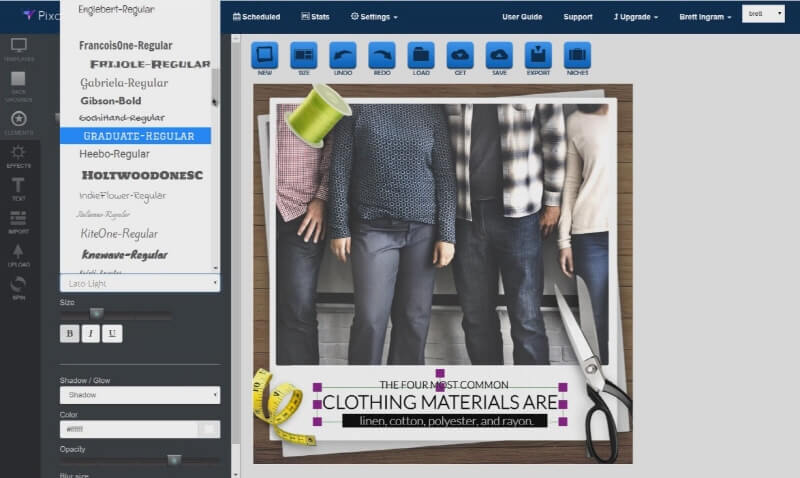Open the Brett Ingram account menu
Image resolution: width=800 pixels, height=478 pixels.
705,17
